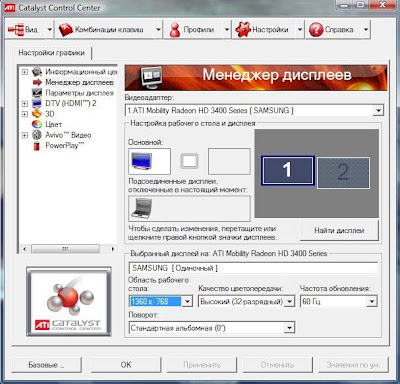Switch to the Настройки графики tab
This screenshot has height=384, width=400.
(52, 53)
